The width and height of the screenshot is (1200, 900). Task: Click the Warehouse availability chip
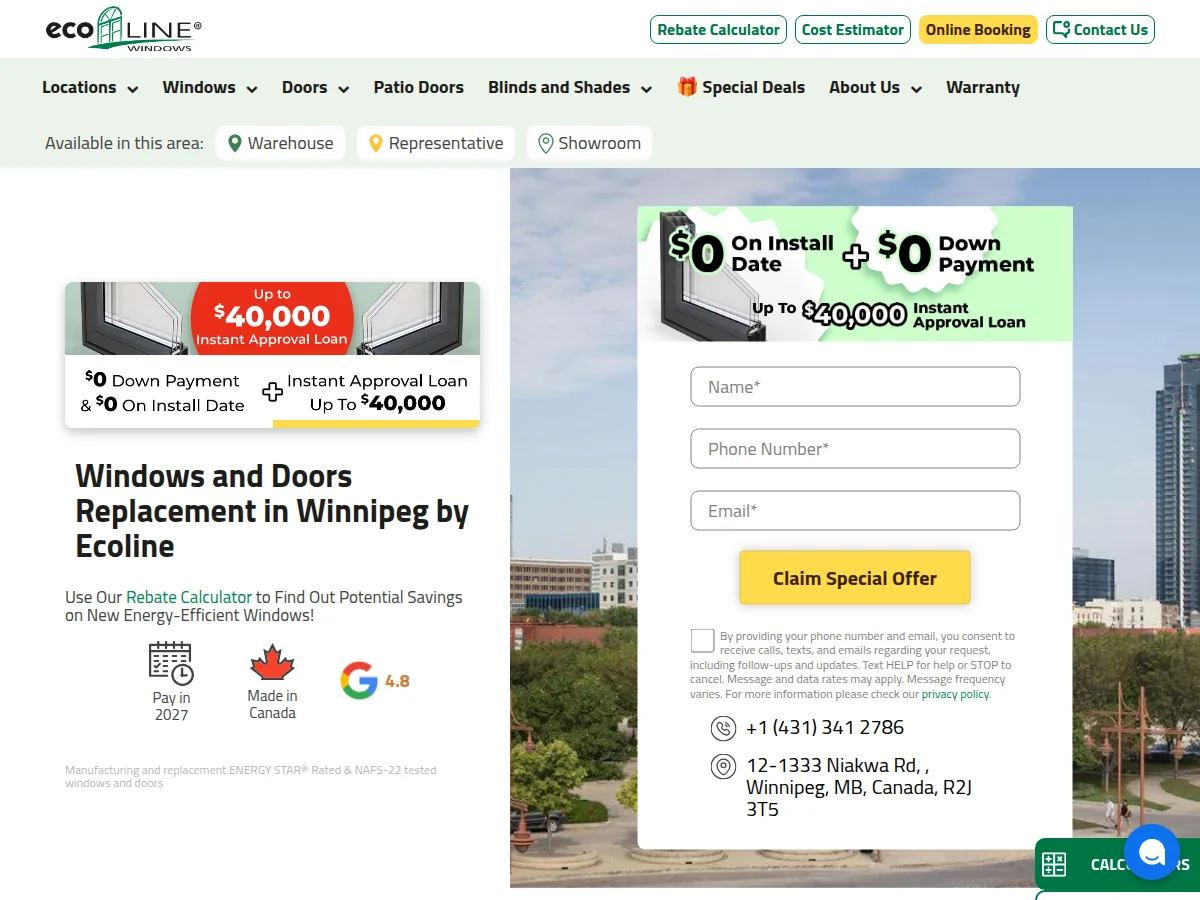[x=281, y=143]
